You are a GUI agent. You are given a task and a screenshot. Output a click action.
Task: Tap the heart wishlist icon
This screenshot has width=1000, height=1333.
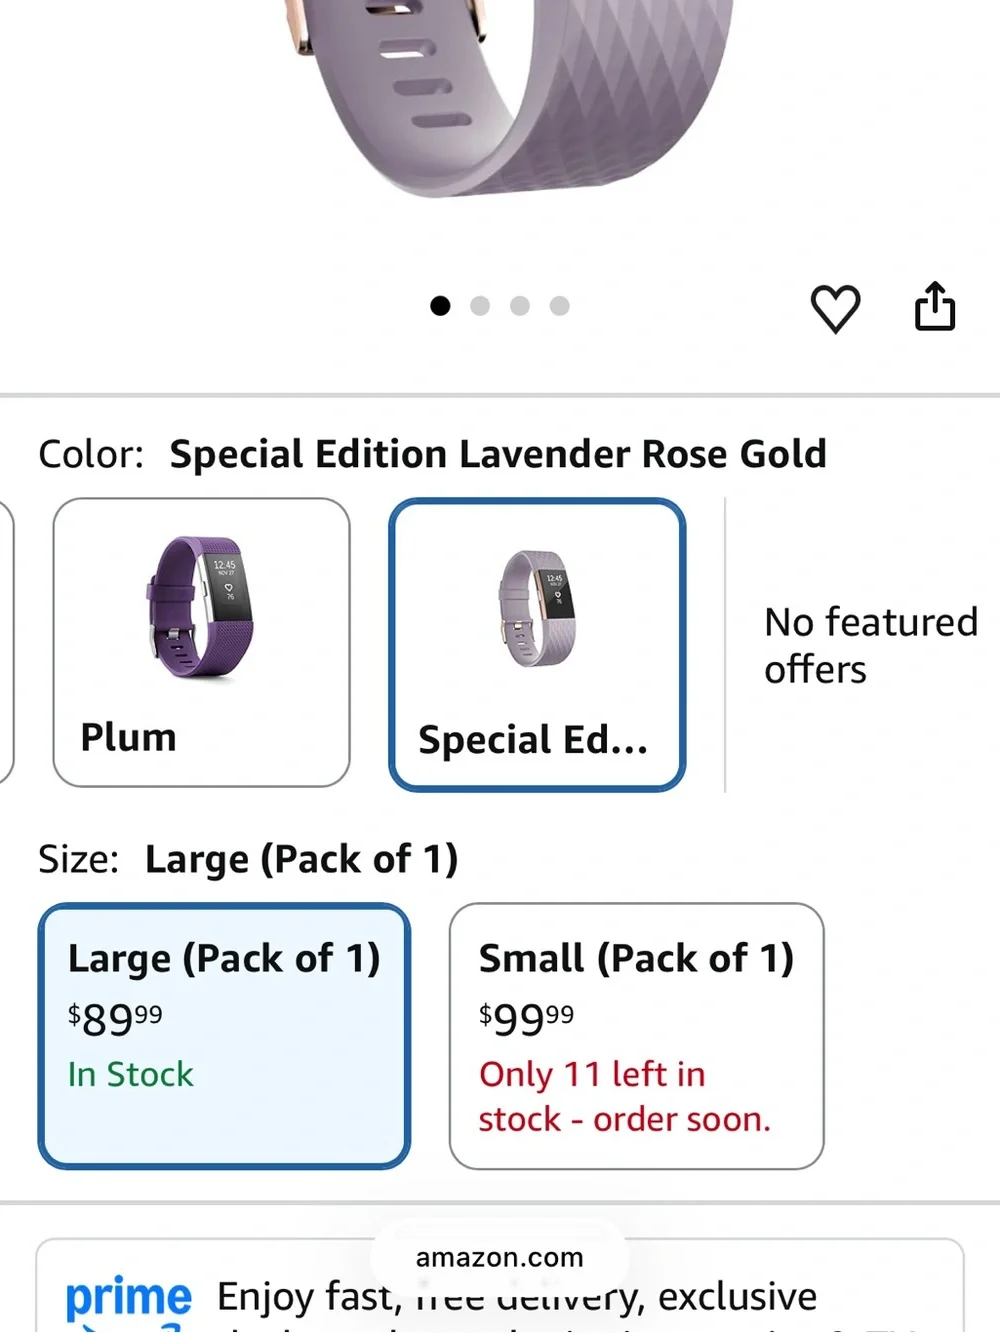click(835, 308)
